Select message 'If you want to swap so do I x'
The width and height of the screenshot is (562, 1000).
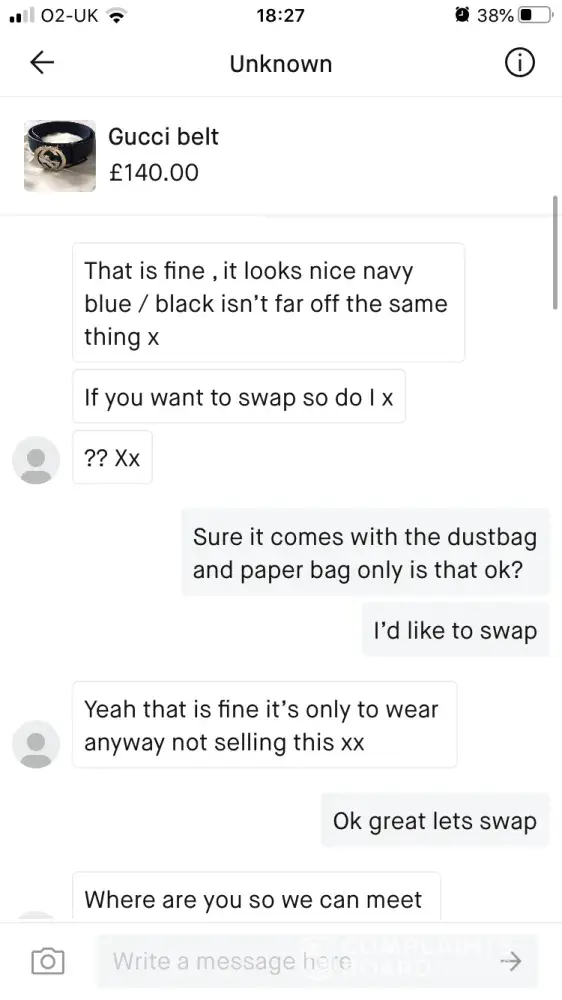click(x=239, y=397)
